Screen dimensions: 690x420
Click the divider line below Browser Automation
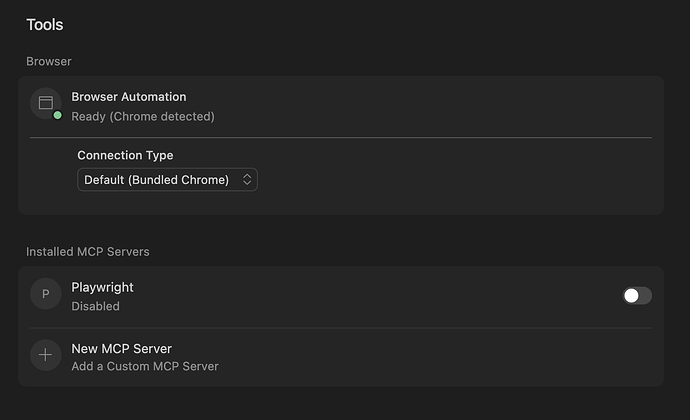340,137
